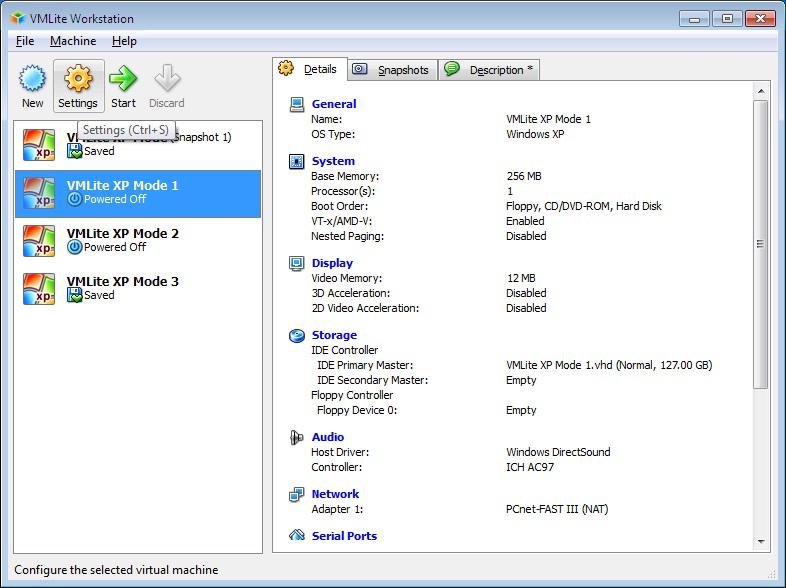Click Powered Off icon of VMLite XP Mode 1
The image size is (786, 588).
click(x=75, y=199)
